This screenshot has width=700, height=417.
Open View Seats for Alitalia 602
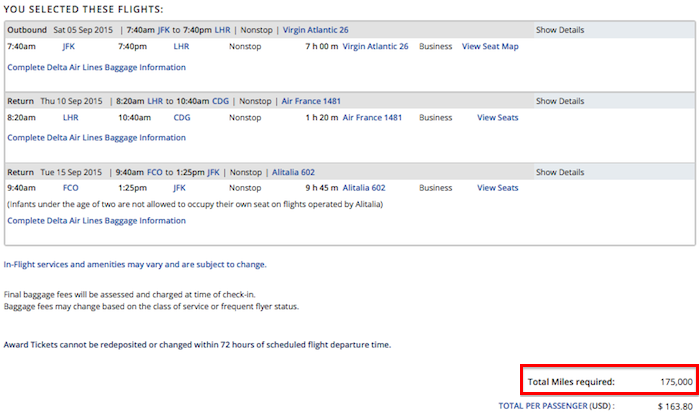(x=497, y=188)
